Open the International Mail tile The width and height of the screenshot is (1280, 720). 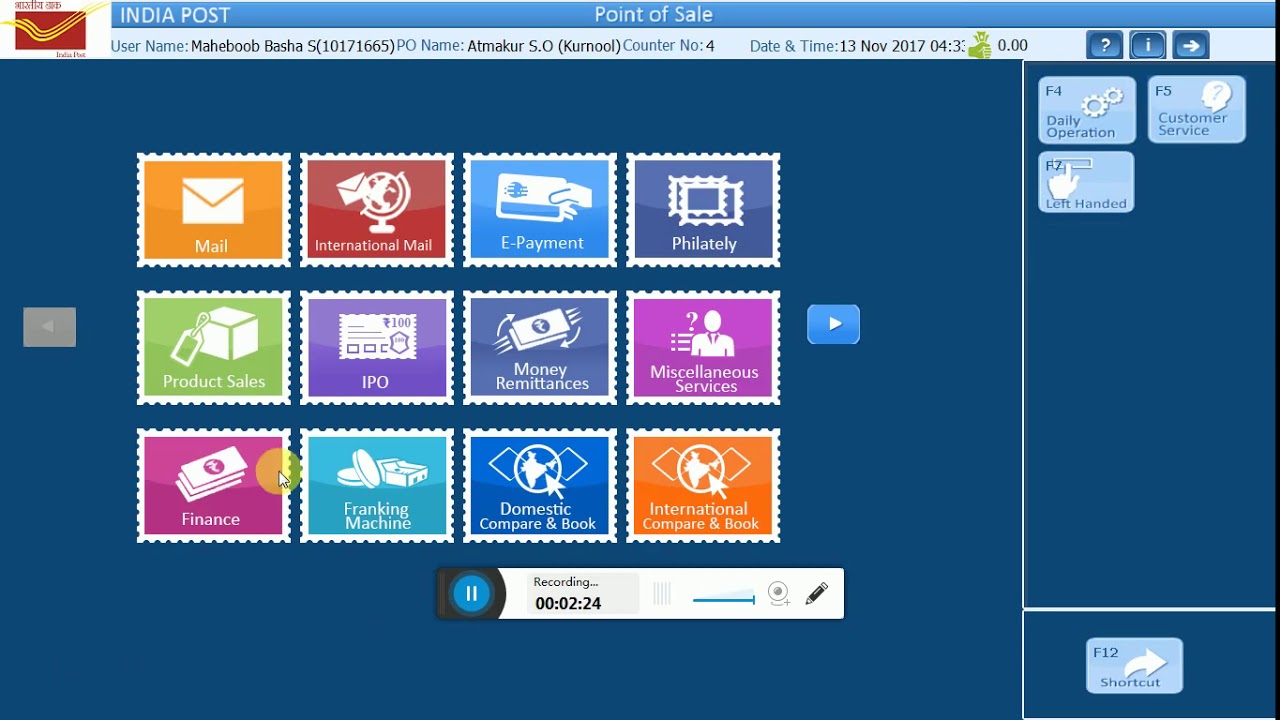pos(376,210)
